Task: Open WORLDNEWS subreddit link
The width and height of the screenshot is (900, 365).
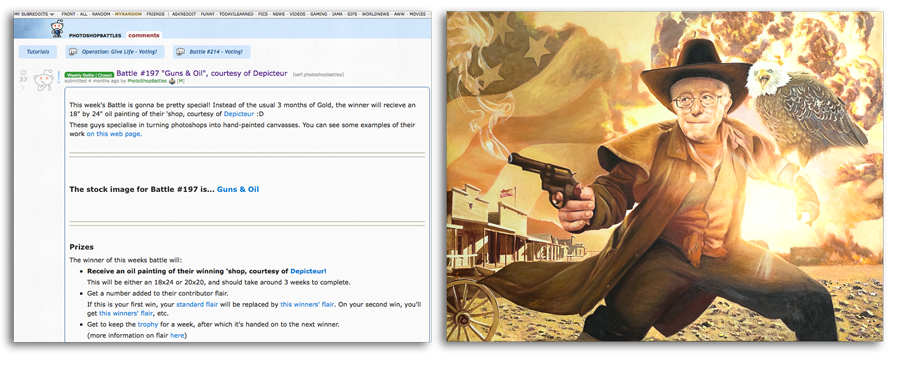Action: tap(375, 13)
